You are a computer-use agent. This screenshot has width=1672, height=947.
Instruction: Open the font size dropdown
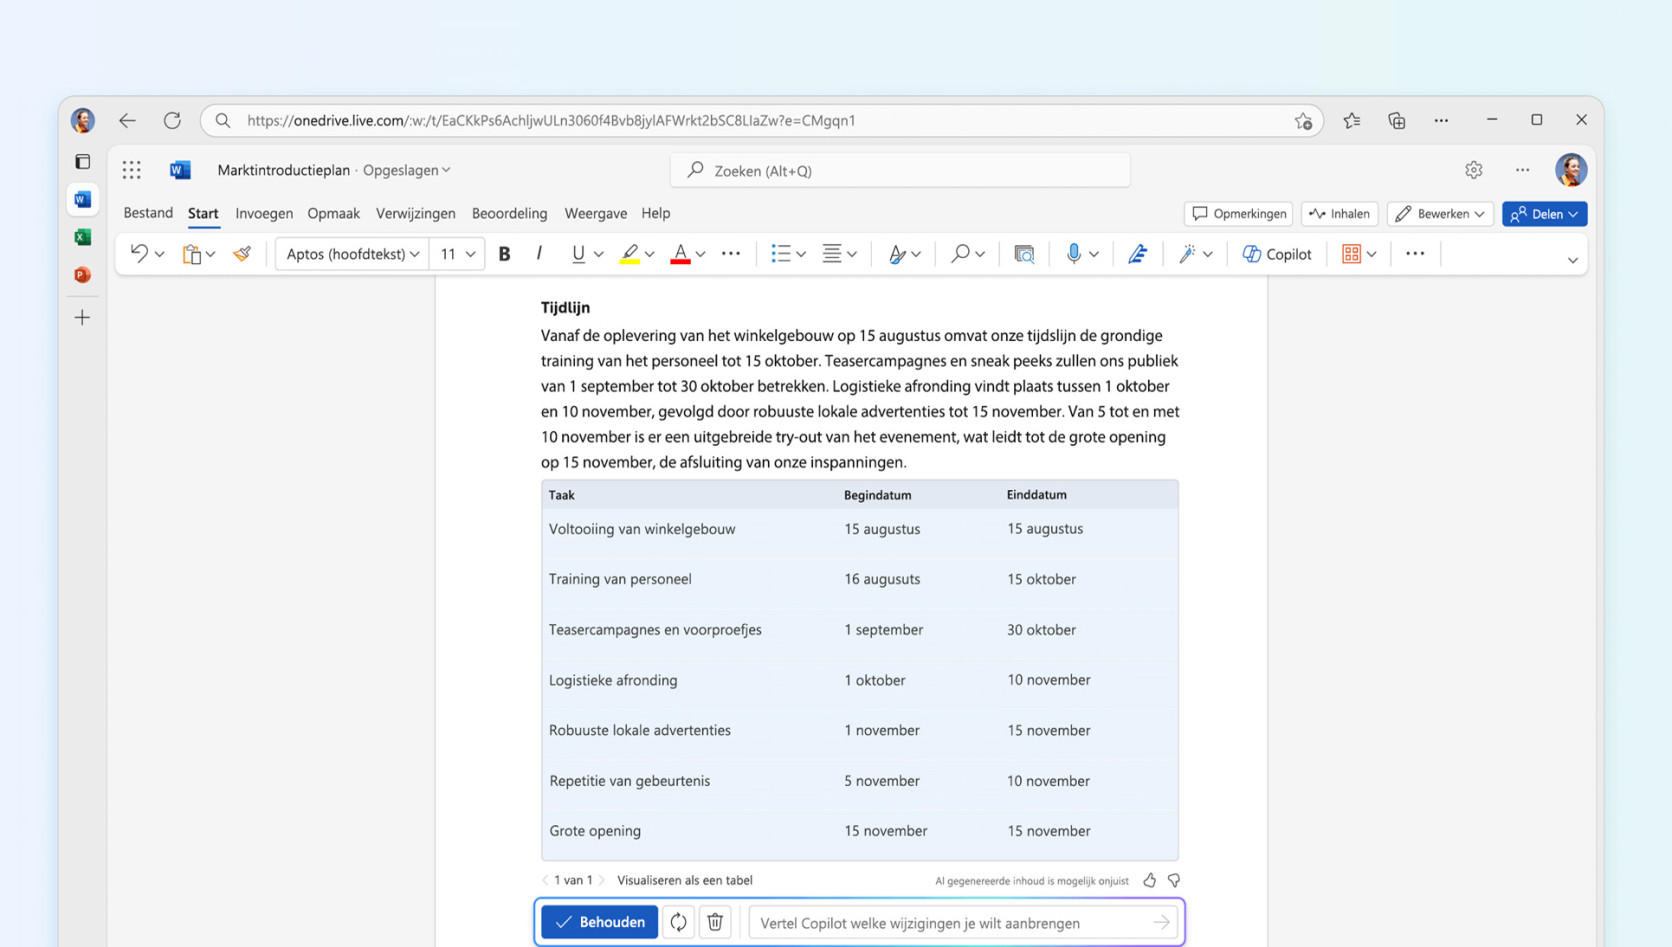[458, 254]
